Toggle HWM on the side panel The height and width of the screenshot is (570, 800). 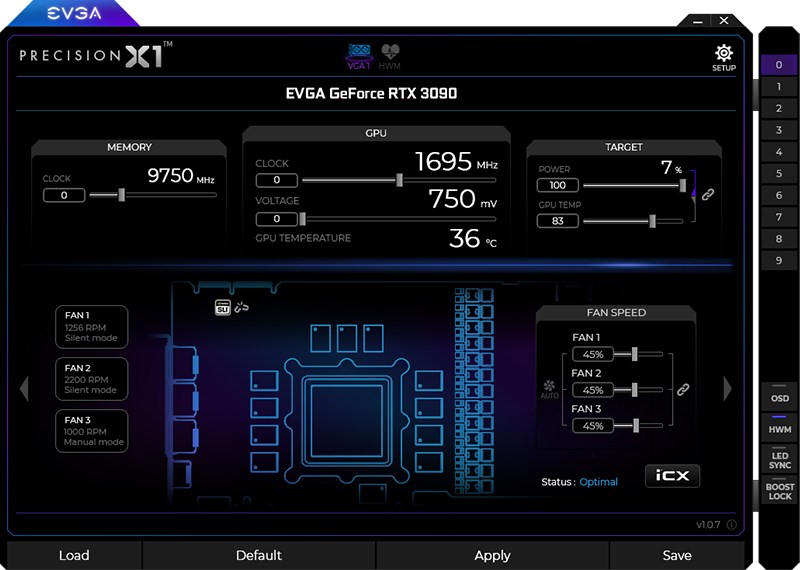tap(780, 427)
